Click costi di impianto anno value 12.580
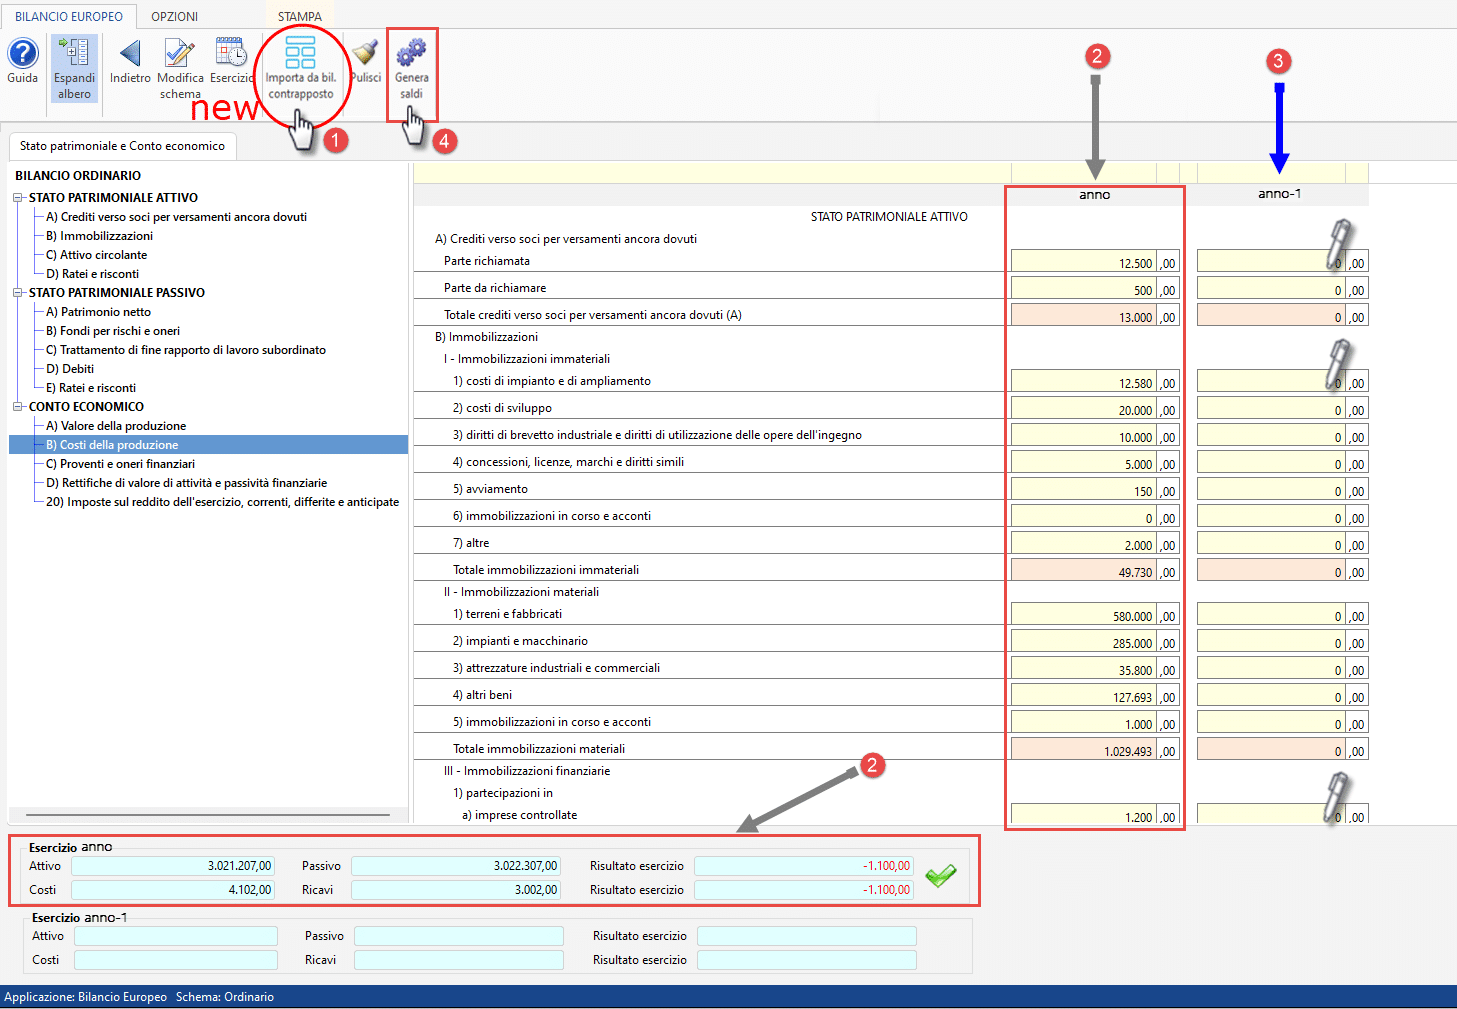Viewport: 1457px width, 1009px height. coord(1083,381)
